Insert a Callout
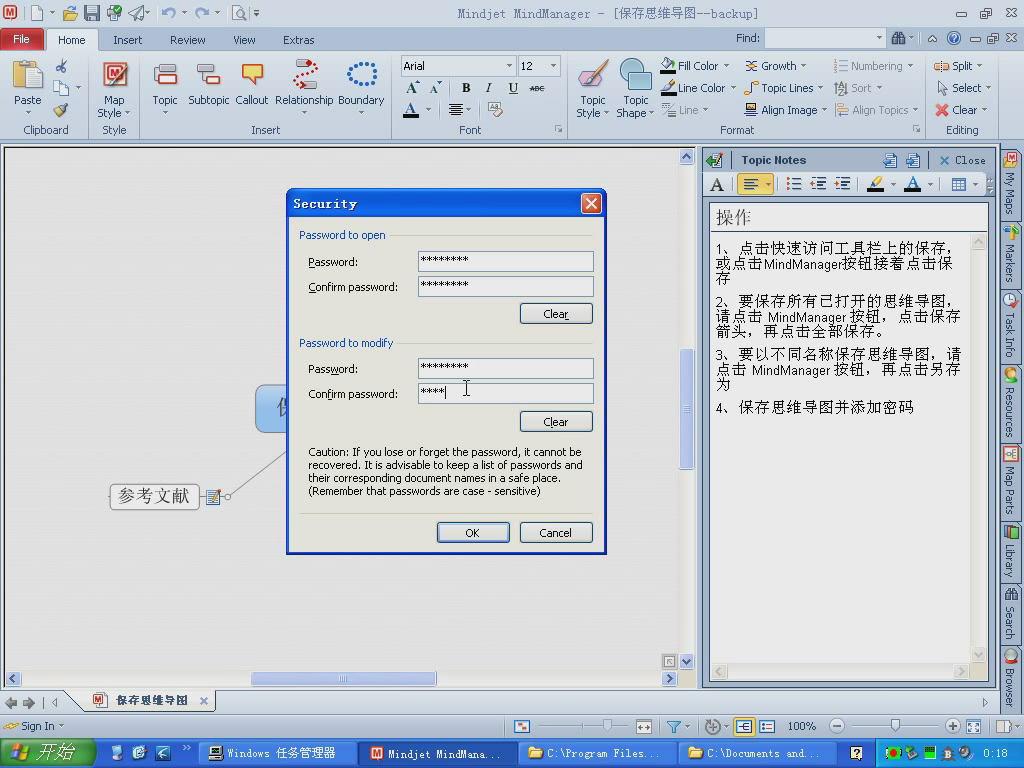 point(251,74)
